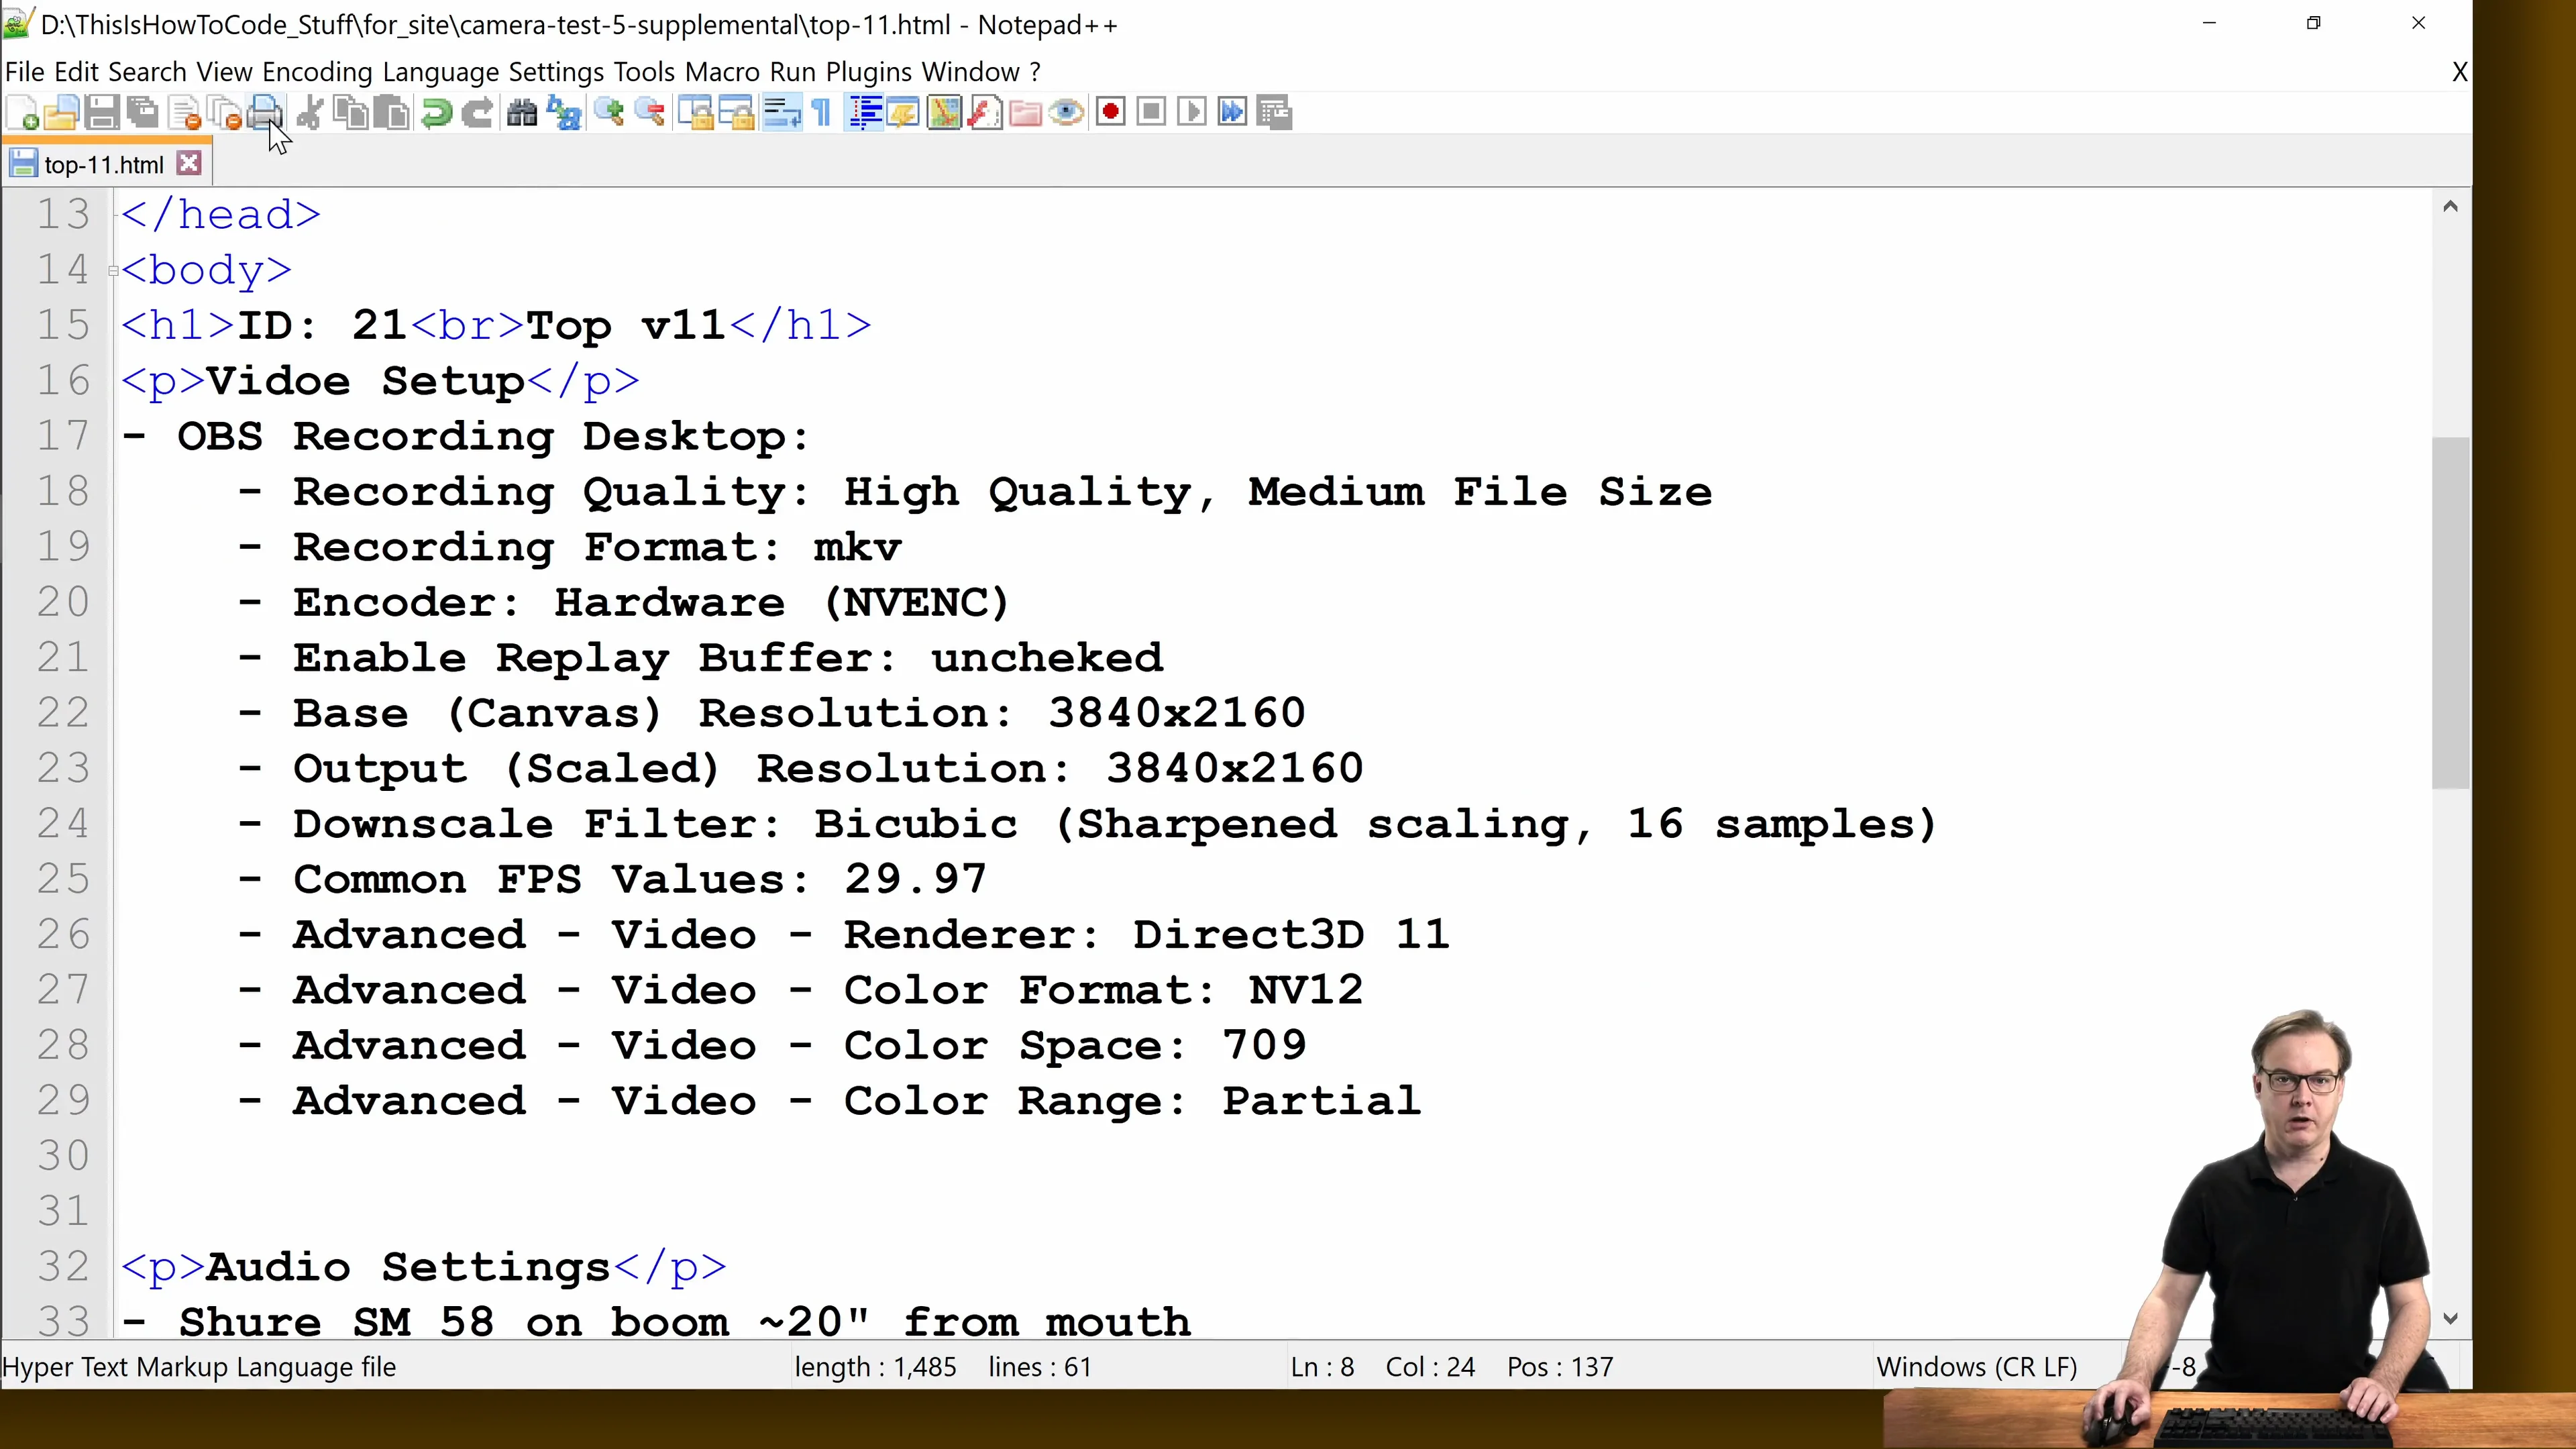Create a new file via toolbar icon
2576x1449 pixels.
(22, 112)
